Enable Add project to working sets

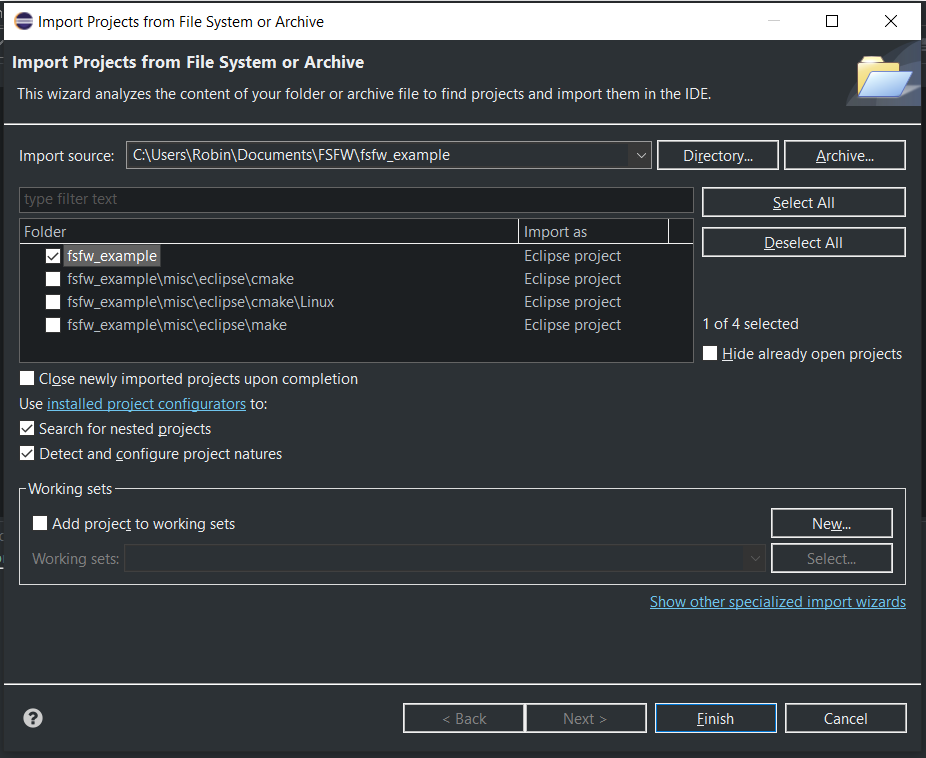pos(40,523)
